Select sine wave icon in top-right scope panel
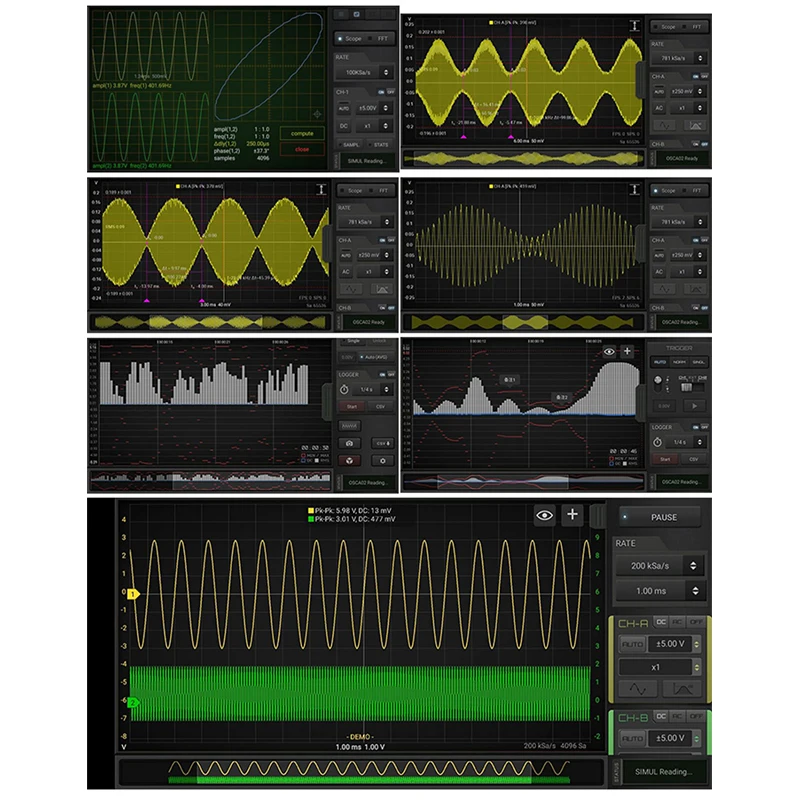The height and width of the screenshot is (800, 800). (664, 125)
